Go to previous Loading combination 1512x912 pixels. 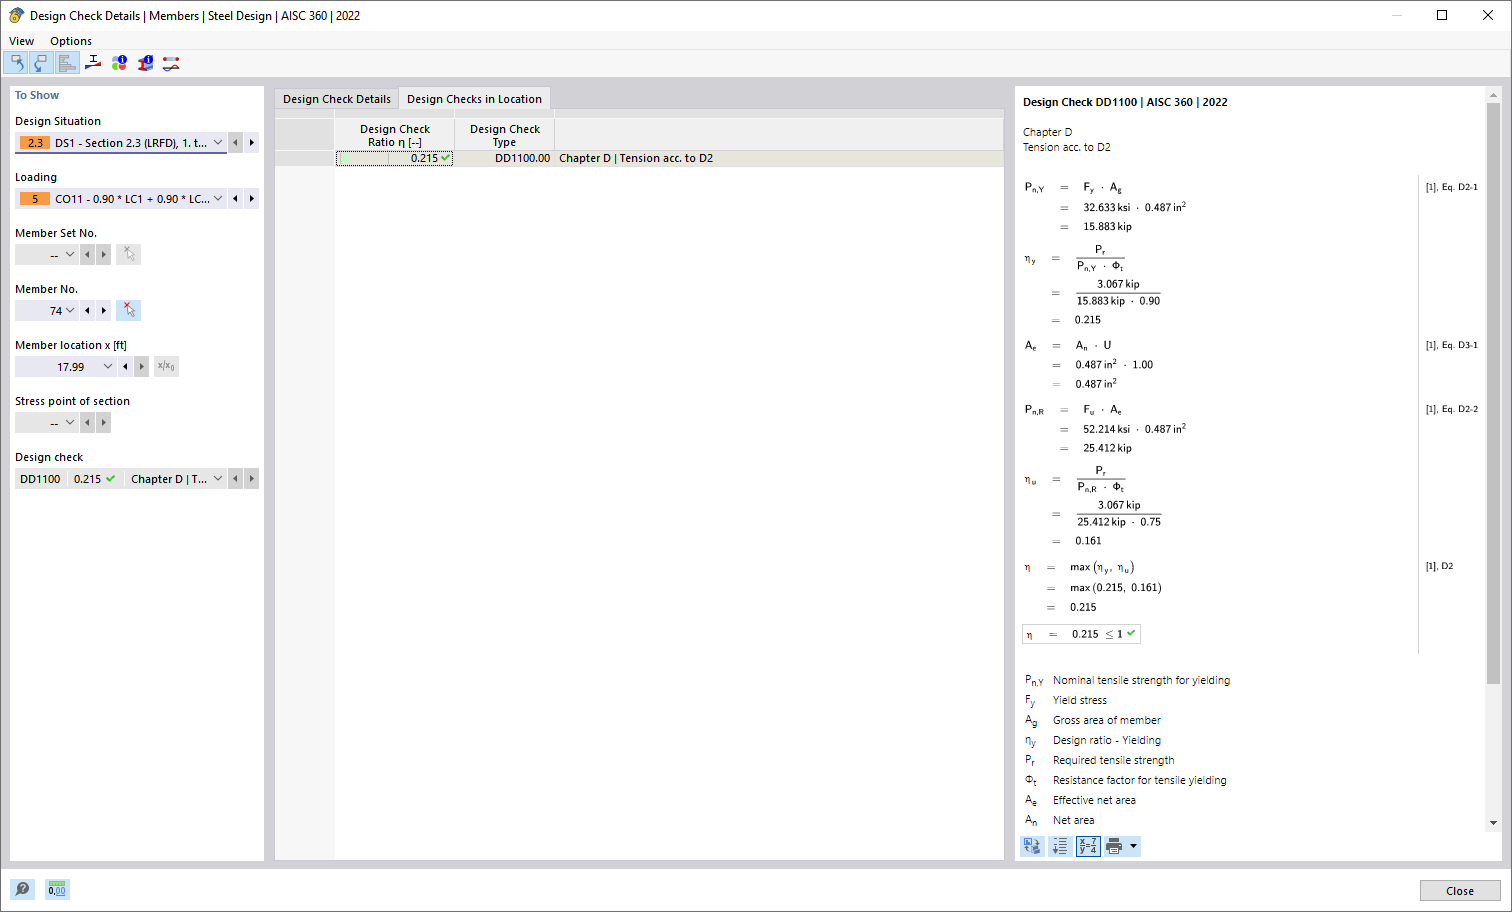[x=236, y=199]
